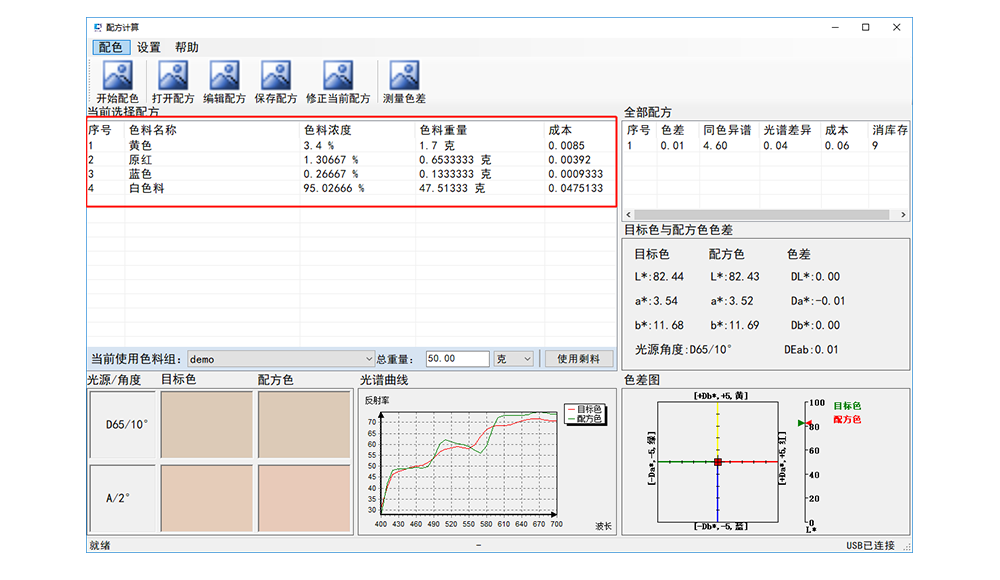Click the D65/10° 目标色 swatch
Screen dimensions: 1000x580
207,424
